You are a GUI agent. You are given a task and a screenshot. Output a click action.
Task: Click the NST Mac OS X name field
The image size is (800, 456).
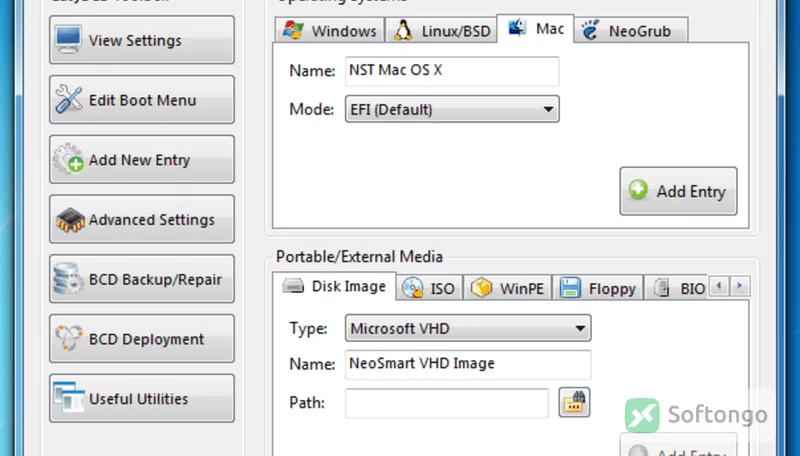click(x=452, y=71)
